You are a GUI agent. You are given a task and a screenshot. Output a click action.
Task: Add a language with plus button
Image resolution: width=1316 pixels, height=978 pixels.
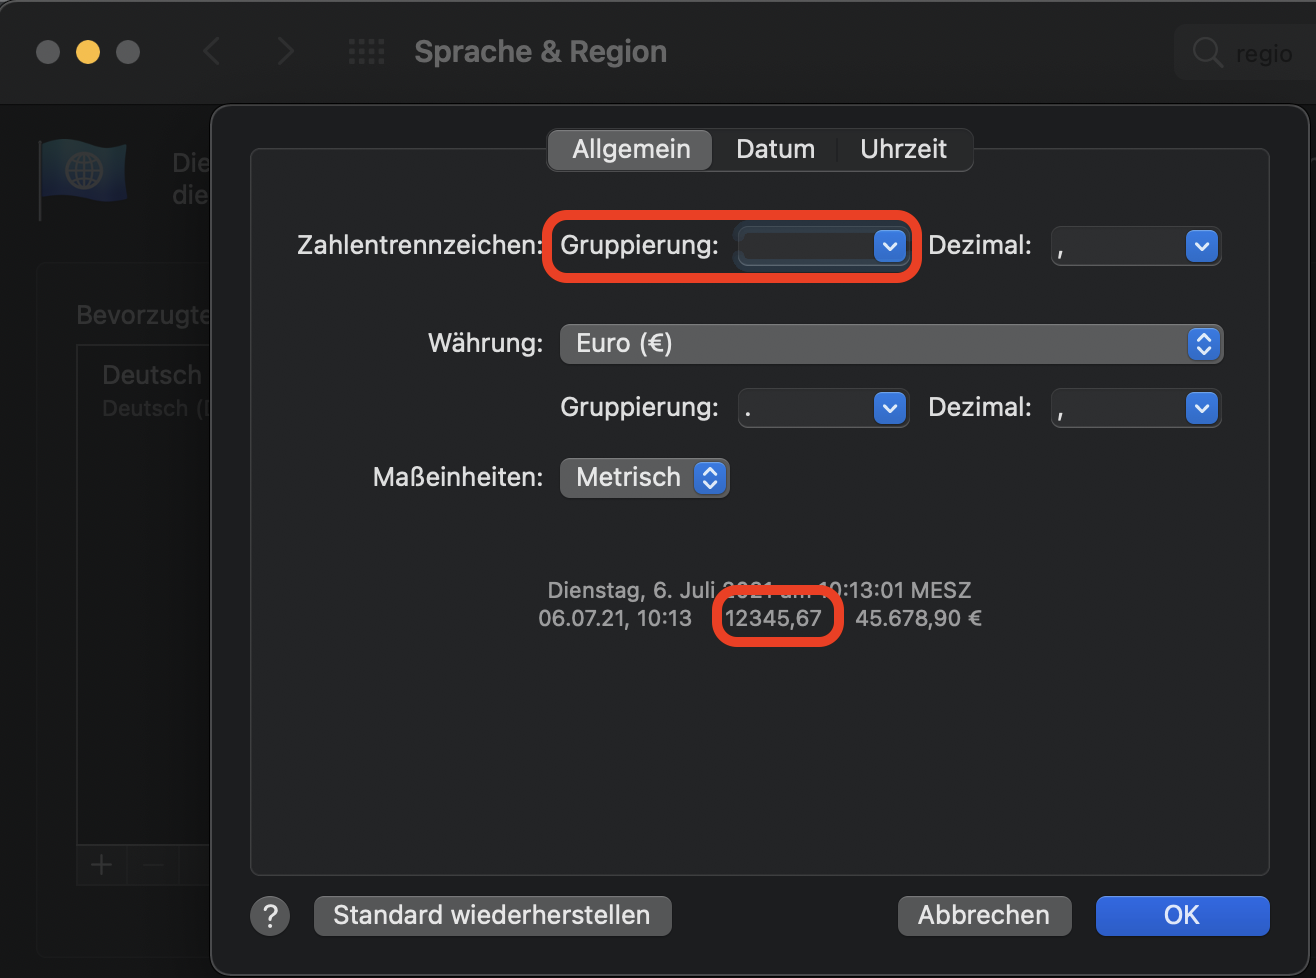pos(101,864)
